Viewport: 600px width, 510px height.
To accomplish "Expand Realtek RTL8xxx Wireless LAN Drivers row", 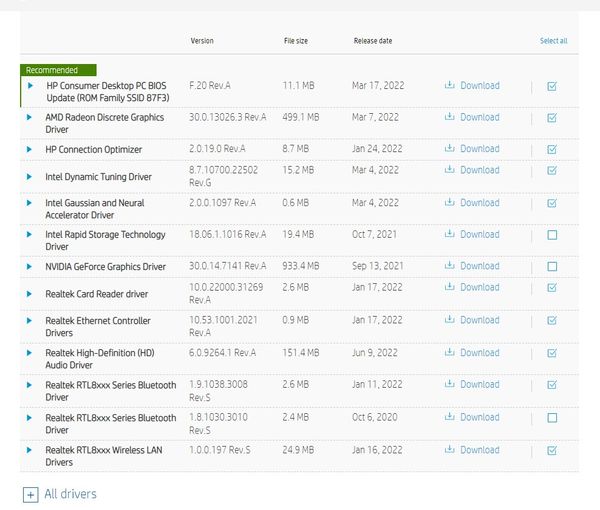I will [29, 450].
